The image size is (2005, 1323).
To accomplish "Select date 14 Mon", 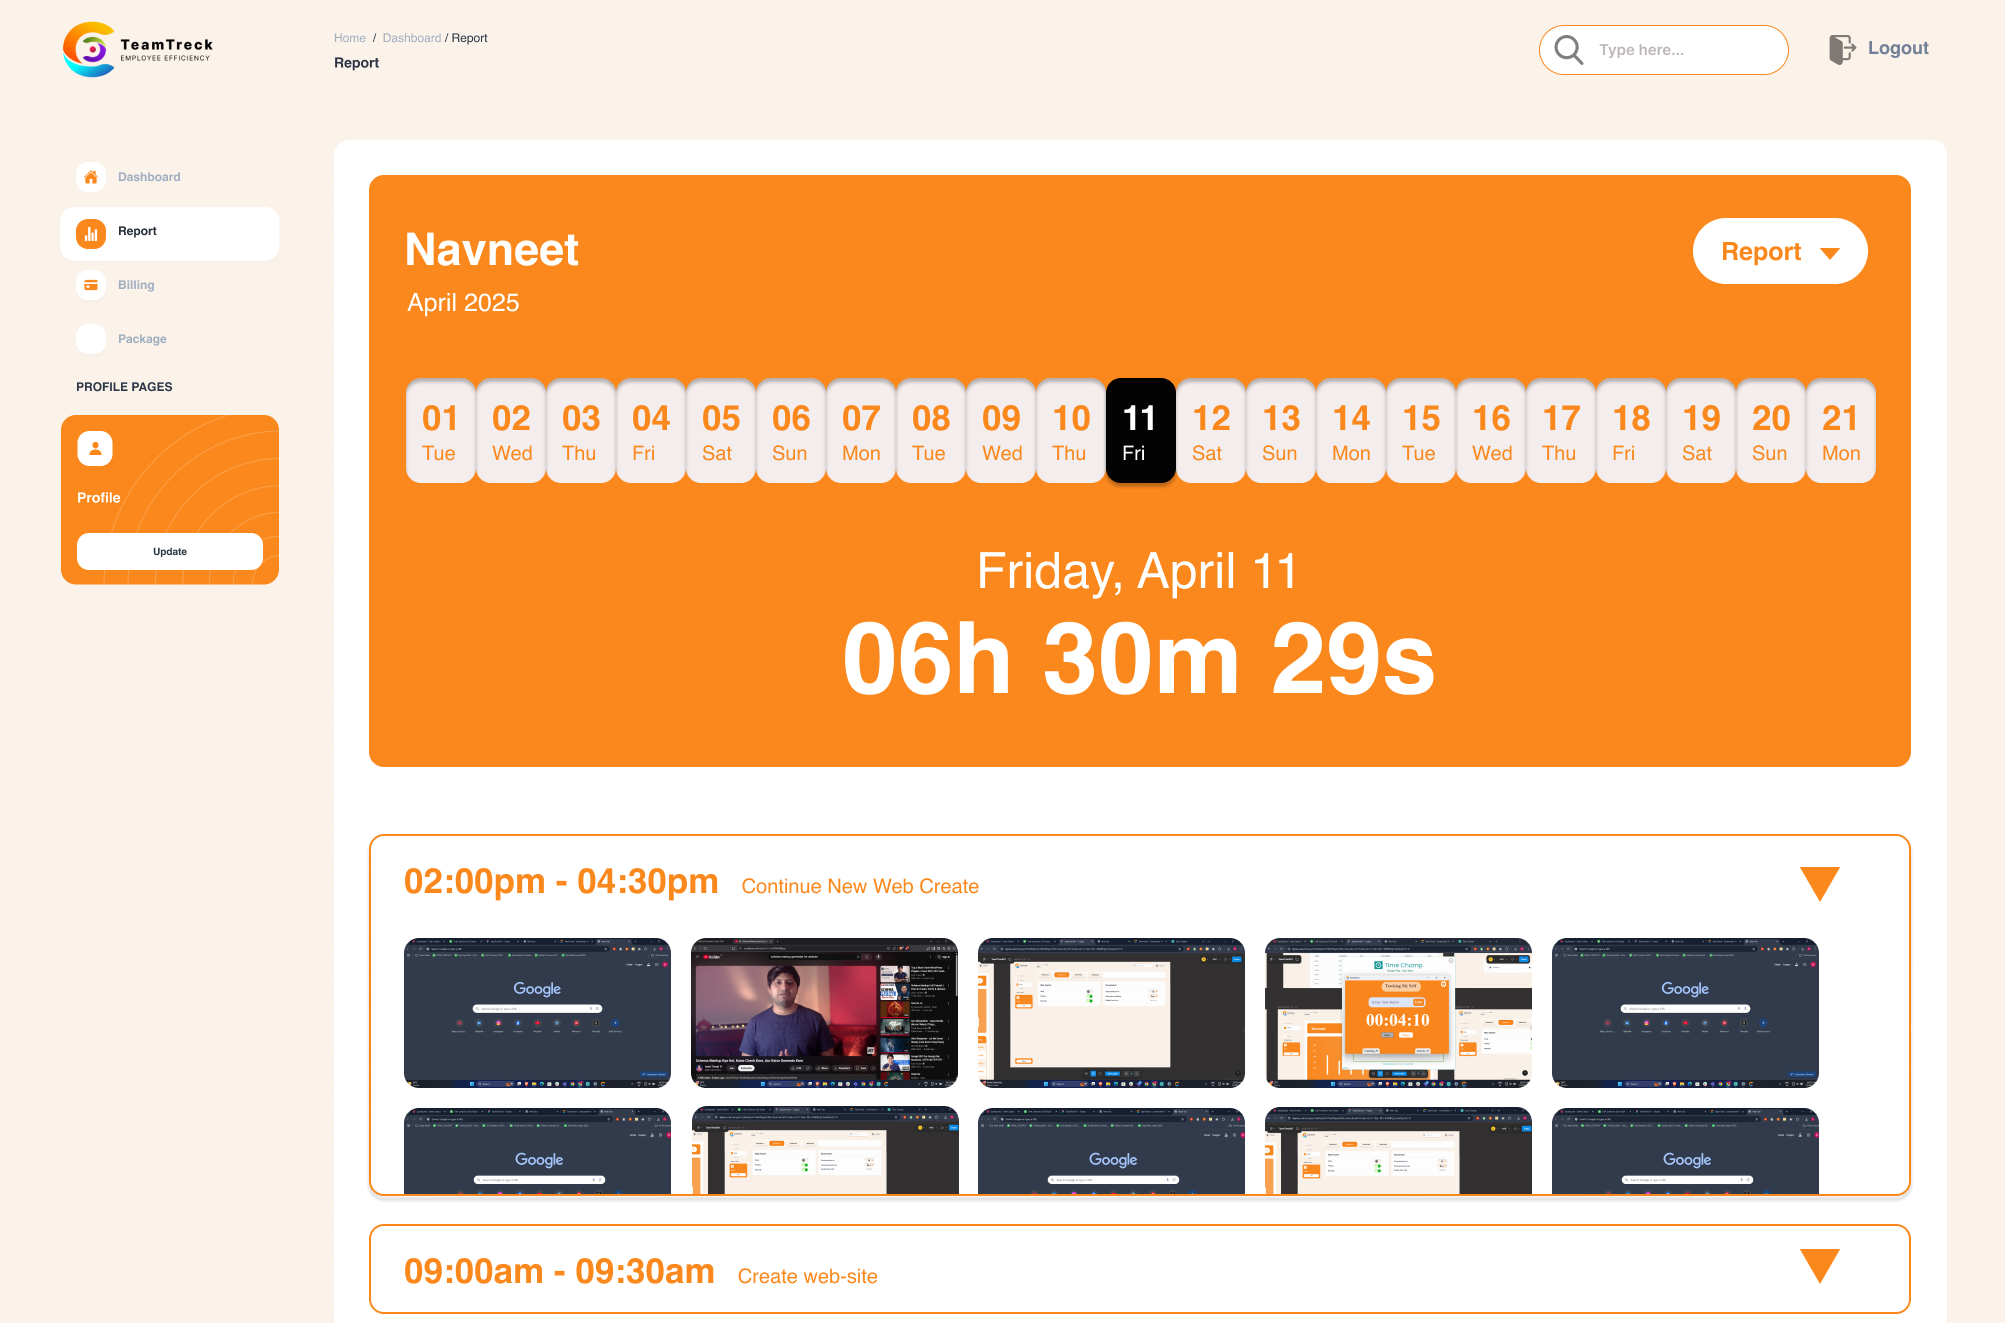I will [1351, 431].
